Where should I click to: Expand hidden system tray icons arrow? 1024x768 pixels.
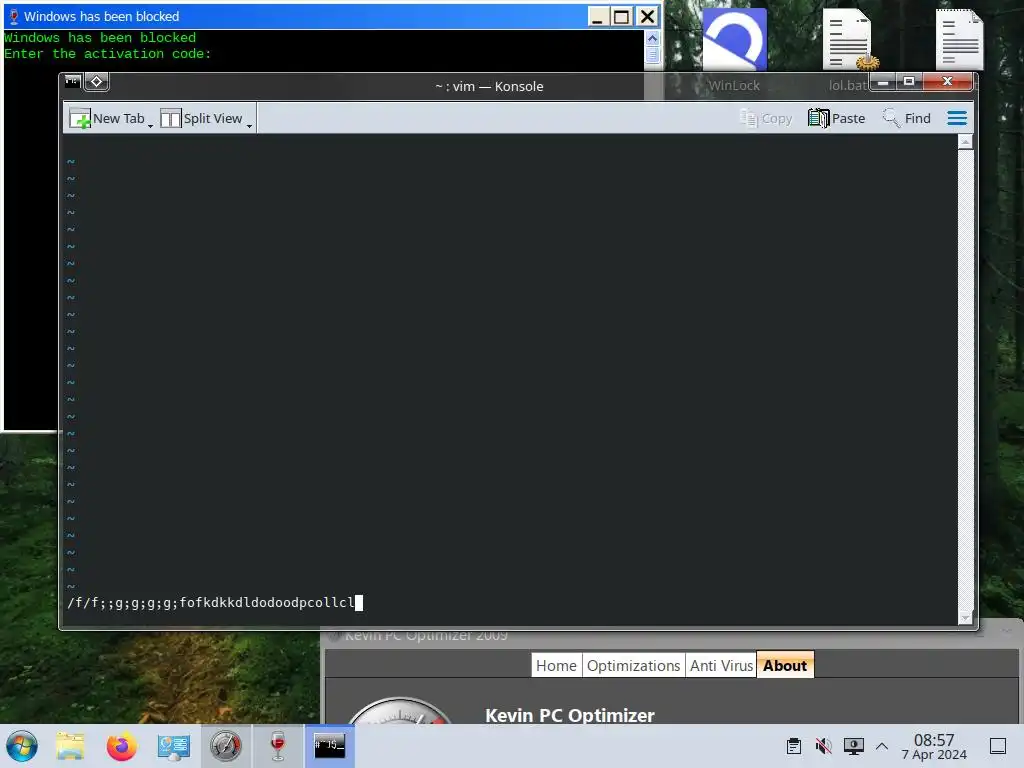882,746
